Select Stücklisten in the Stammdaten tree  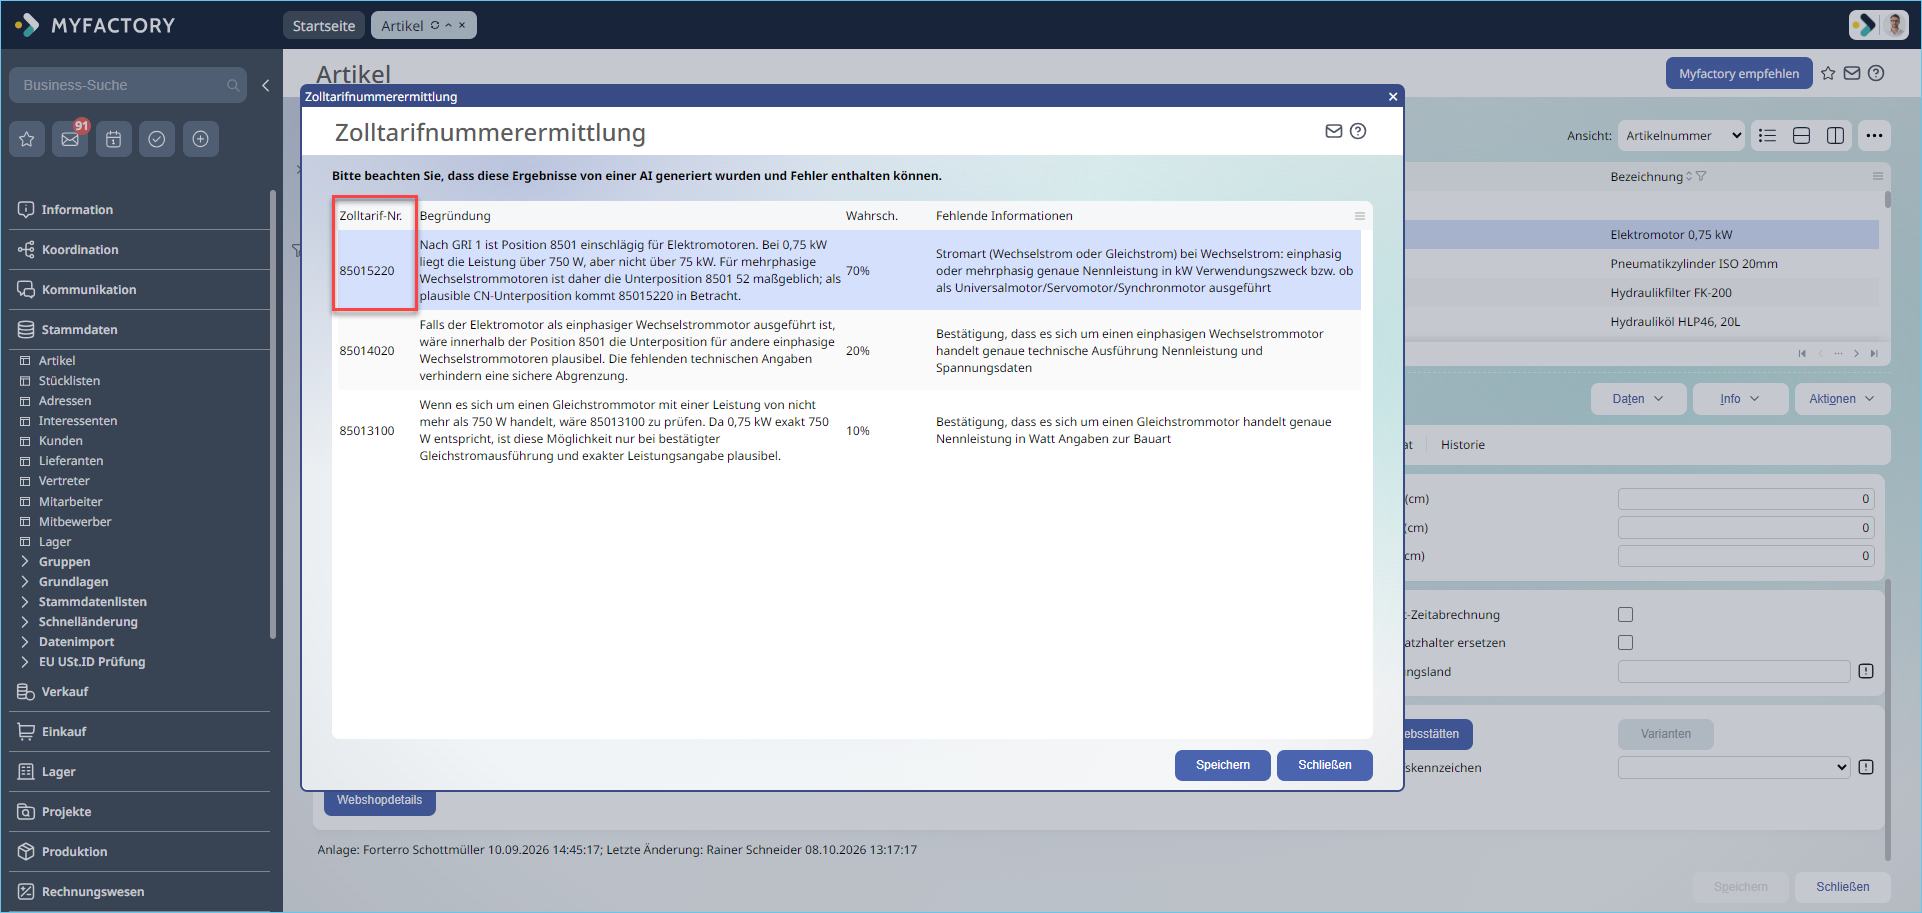69,381
